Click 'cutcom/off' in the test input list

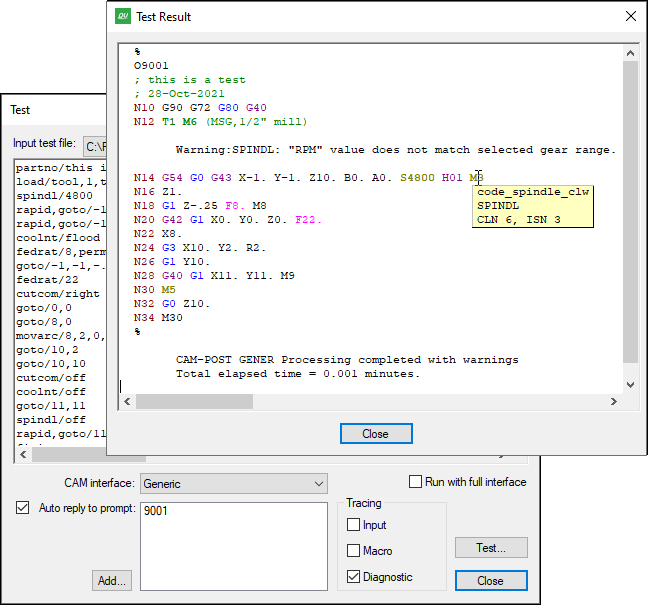tap(51, 378)
